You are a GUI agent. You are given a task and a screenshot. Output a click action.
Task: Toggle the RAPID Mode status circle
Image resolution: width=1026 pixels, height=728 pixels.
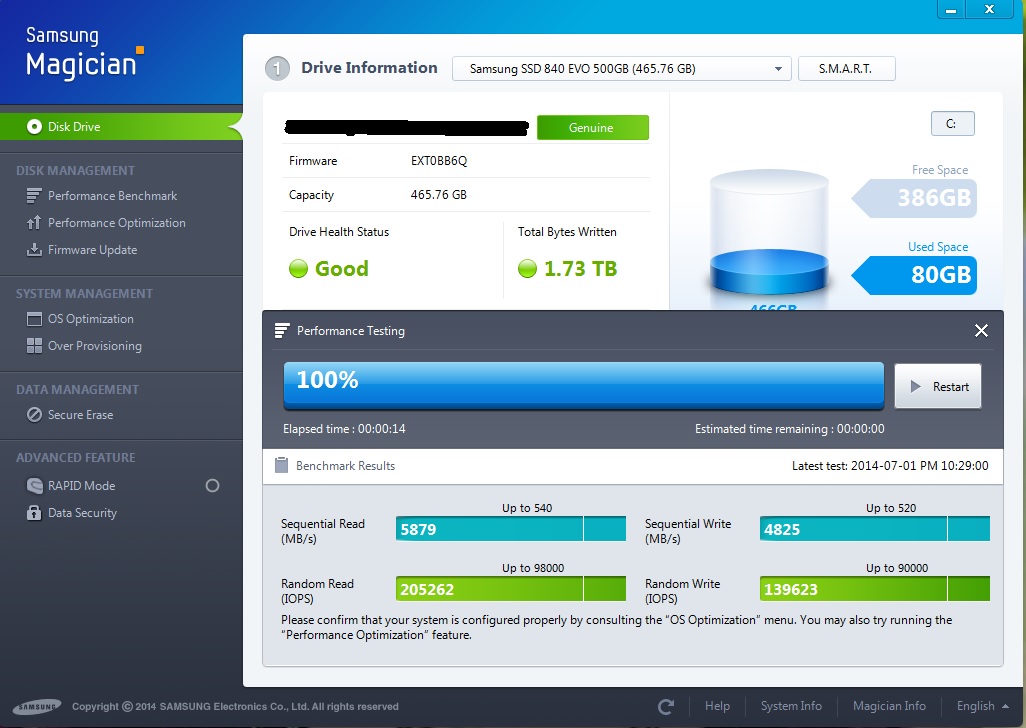pyautogui.click(x=212, y=485)
